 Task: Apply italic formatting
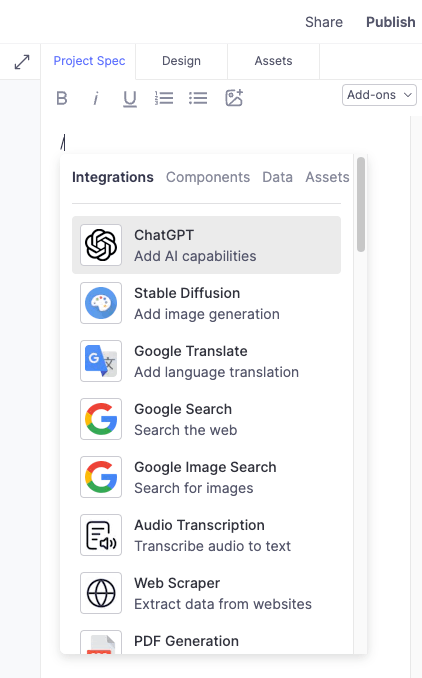(x=96, y=98)
